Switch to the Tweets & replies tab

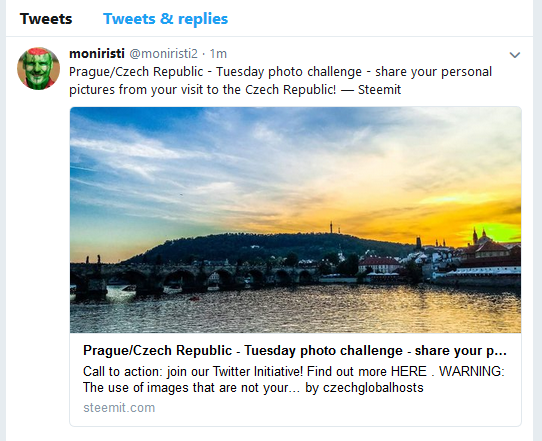(166, 19)
